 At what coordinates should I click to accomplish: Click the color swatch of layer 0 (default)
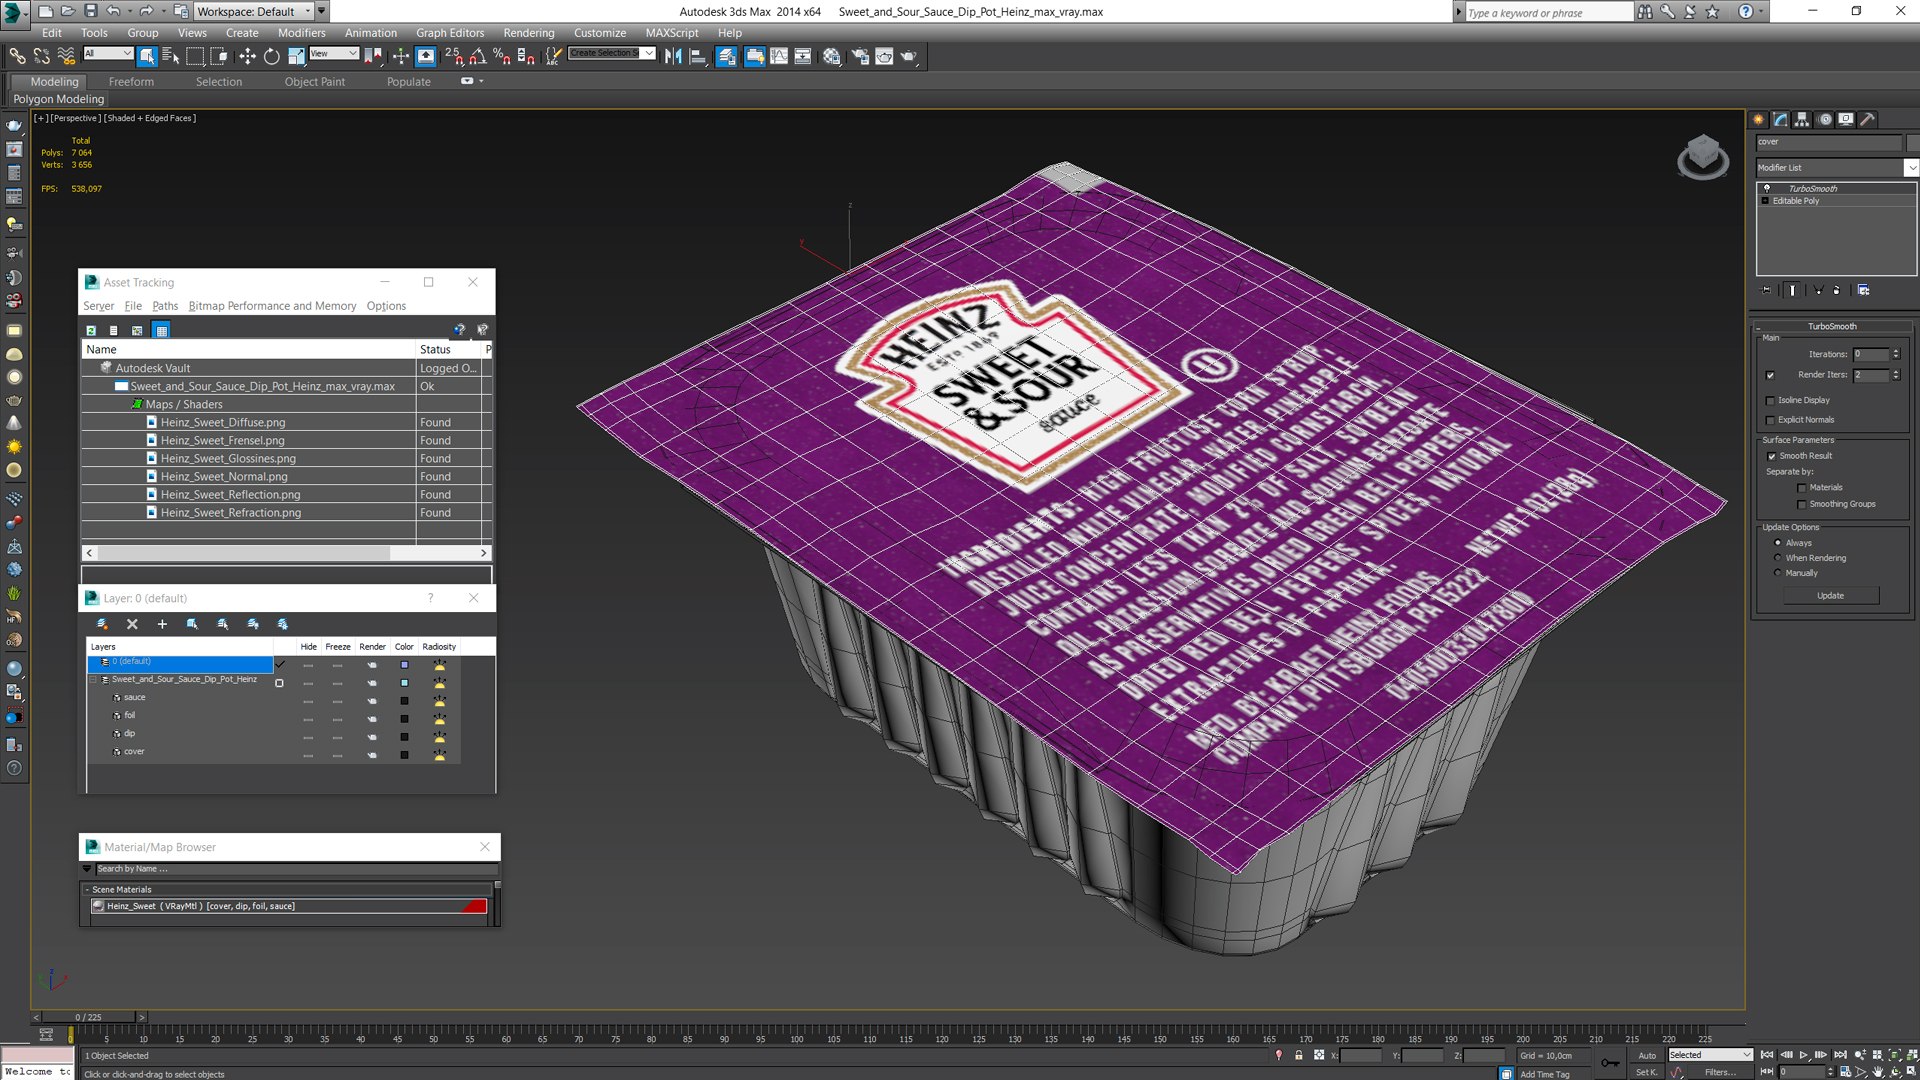click(404, 665)
